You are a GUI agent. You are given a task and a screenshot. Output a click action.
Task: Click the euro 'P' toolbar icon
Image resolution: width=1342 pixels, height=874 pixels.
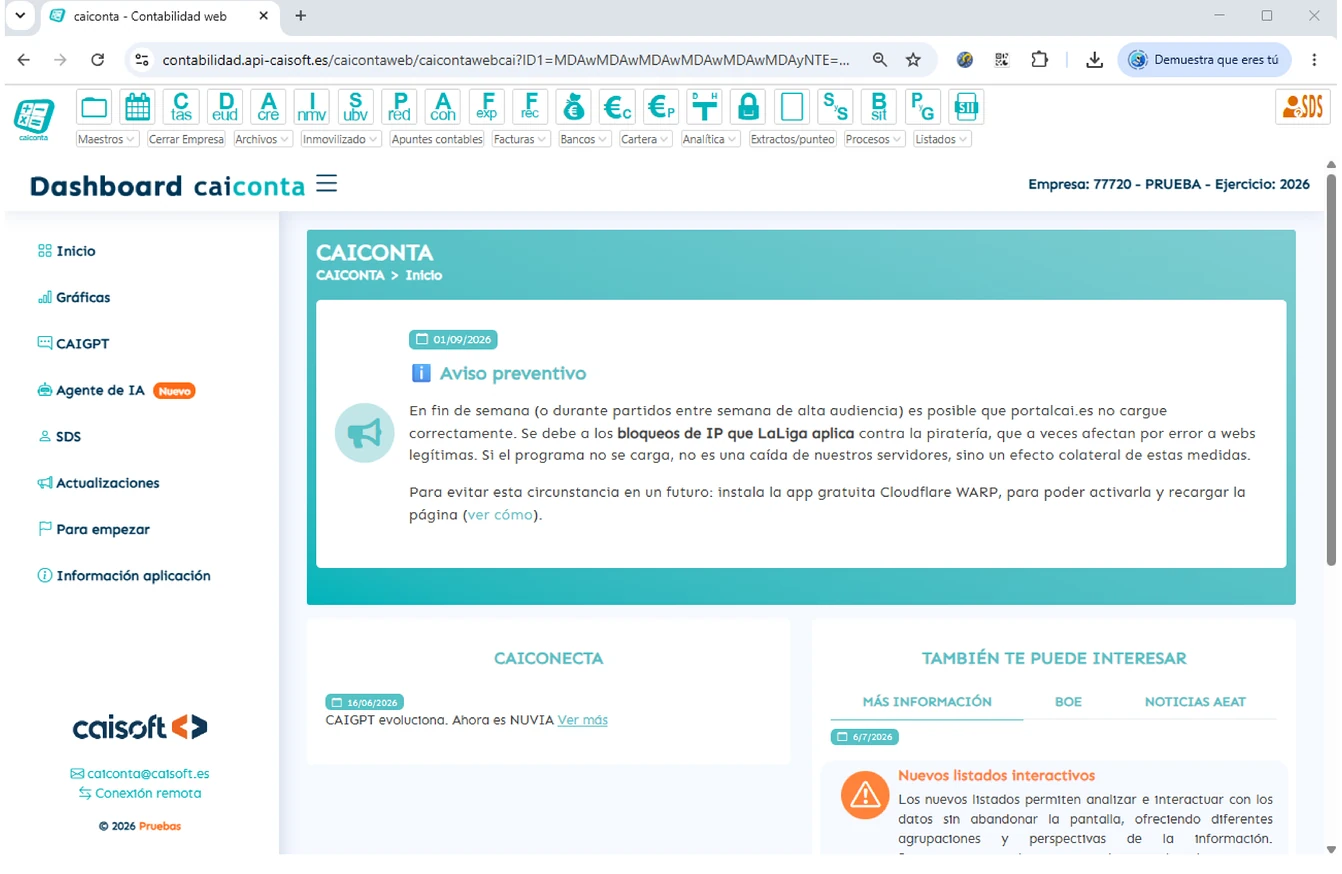coord(661,107)
